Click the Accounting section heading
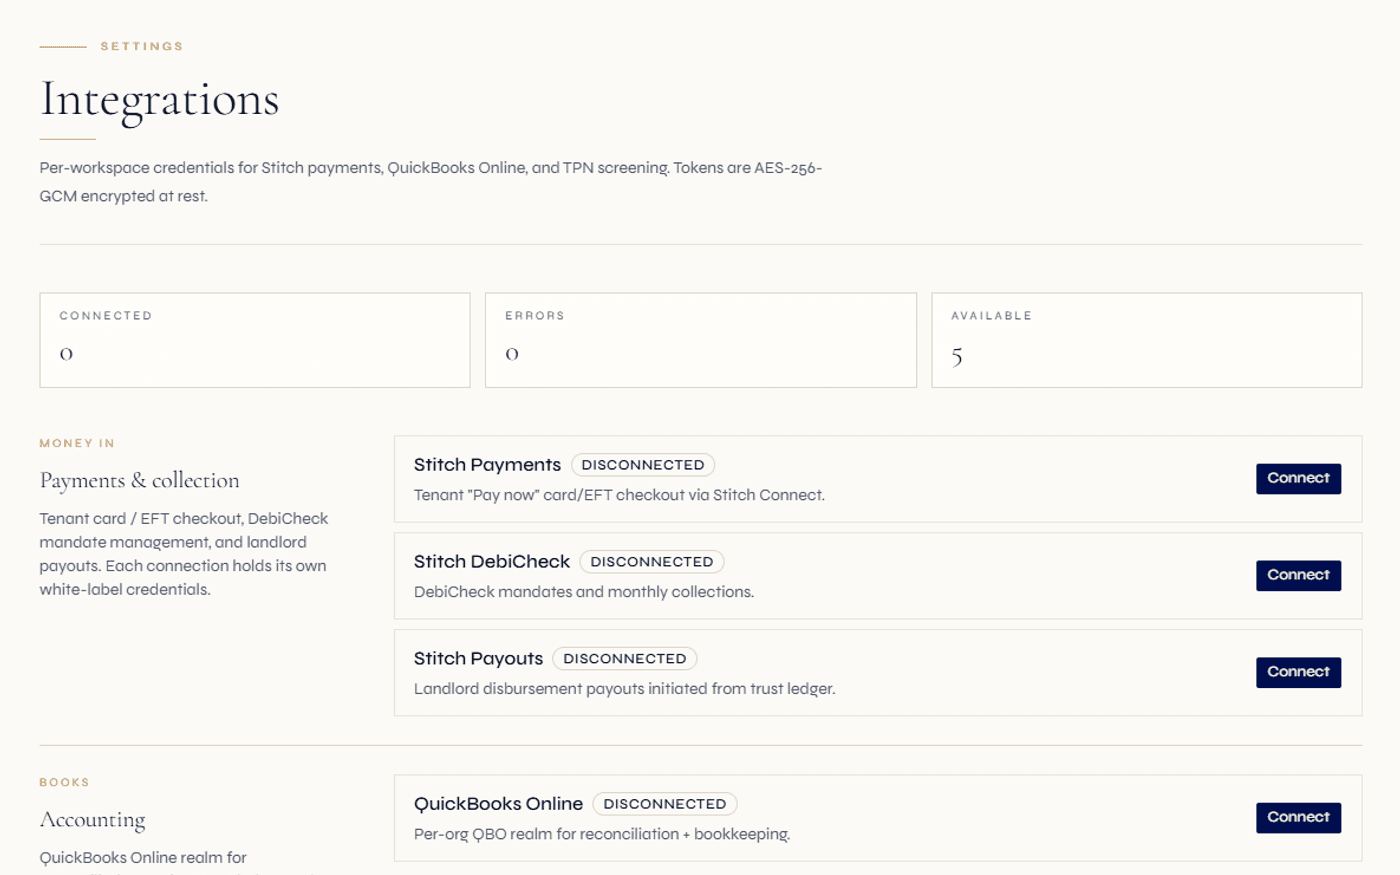Viewport: 1400px width, 875px height. point(92,820)
